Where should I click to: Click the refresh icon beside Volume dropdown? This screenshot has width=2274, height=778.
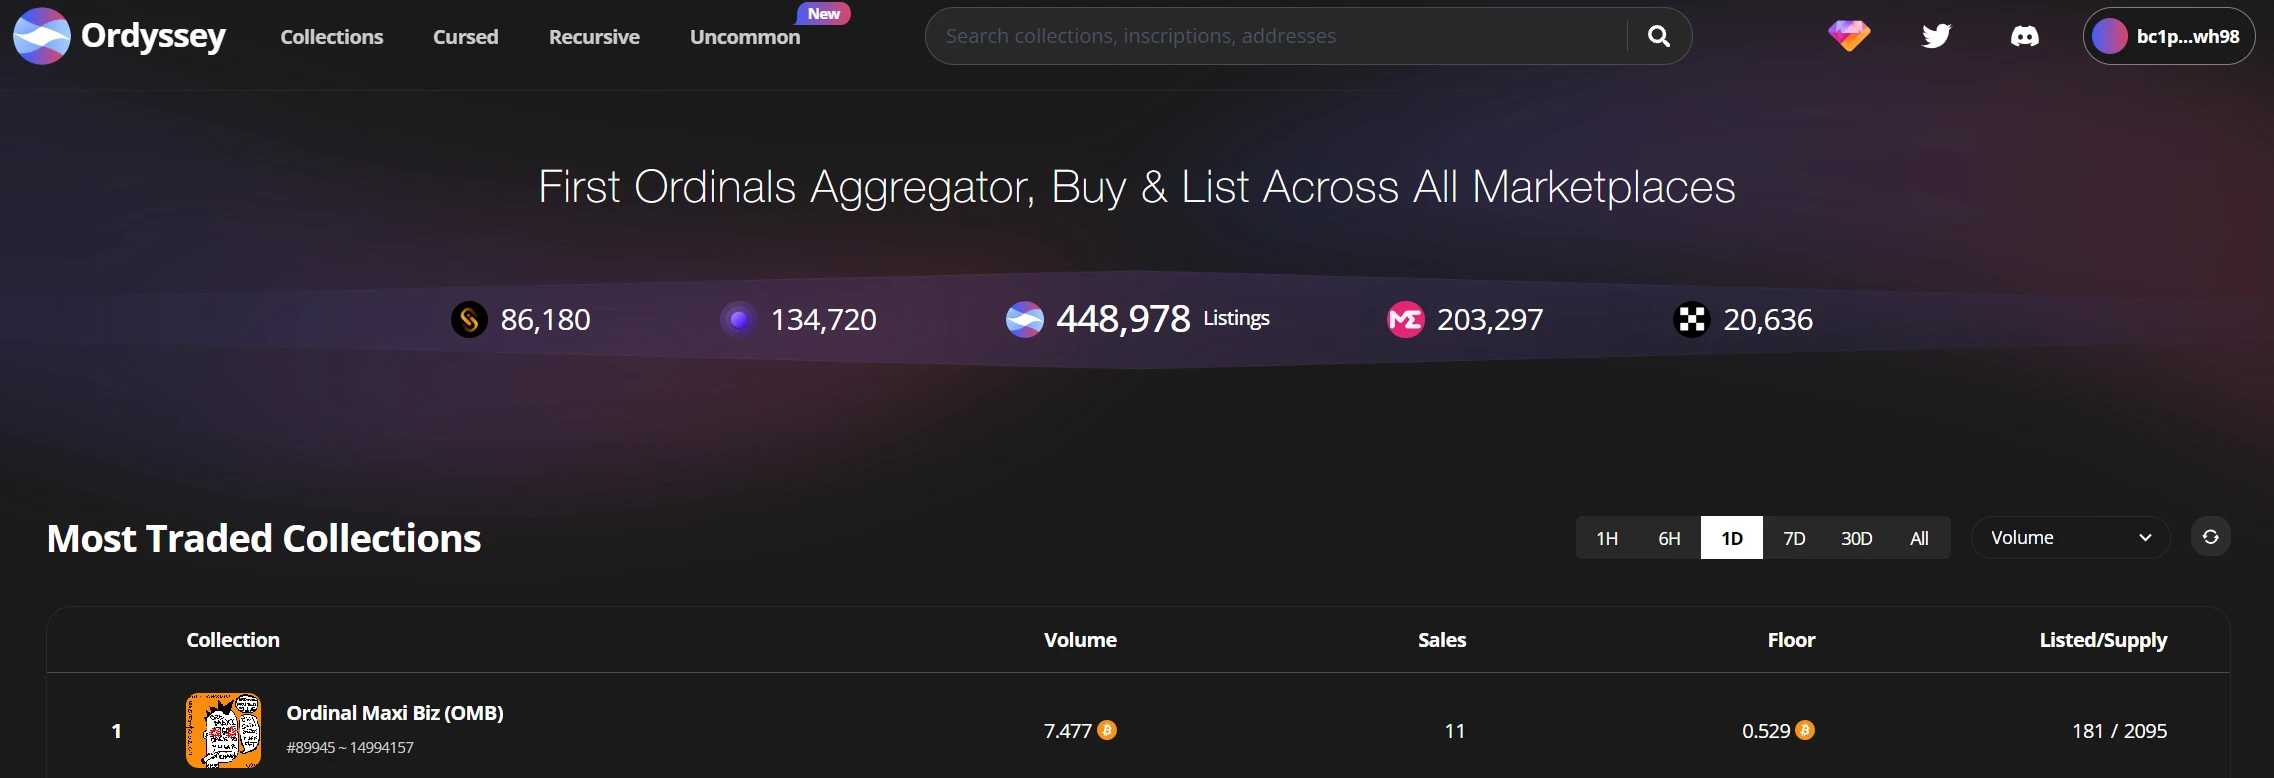click(2210, 537)
